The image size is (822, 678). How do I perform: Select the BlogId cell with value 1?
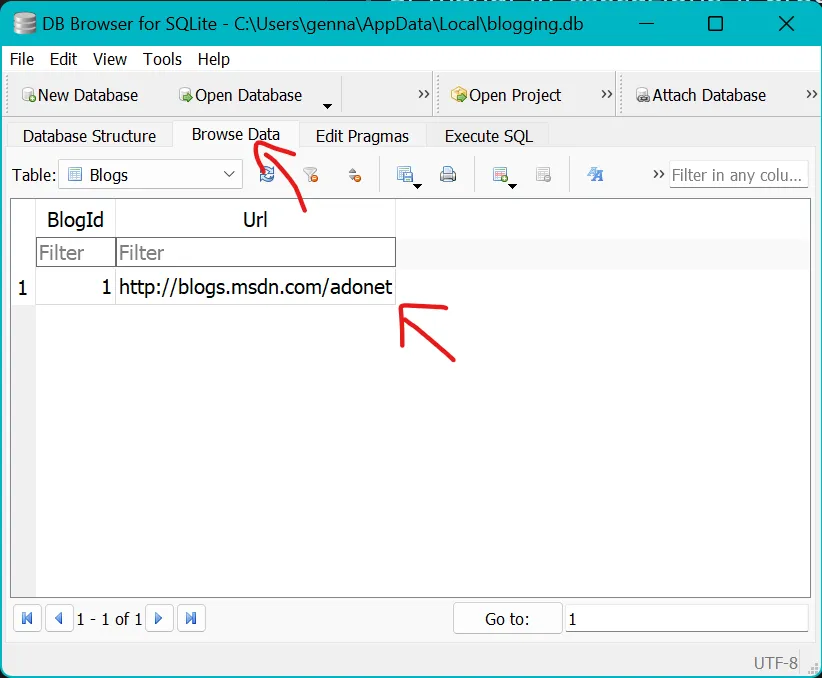coord(75,287)
